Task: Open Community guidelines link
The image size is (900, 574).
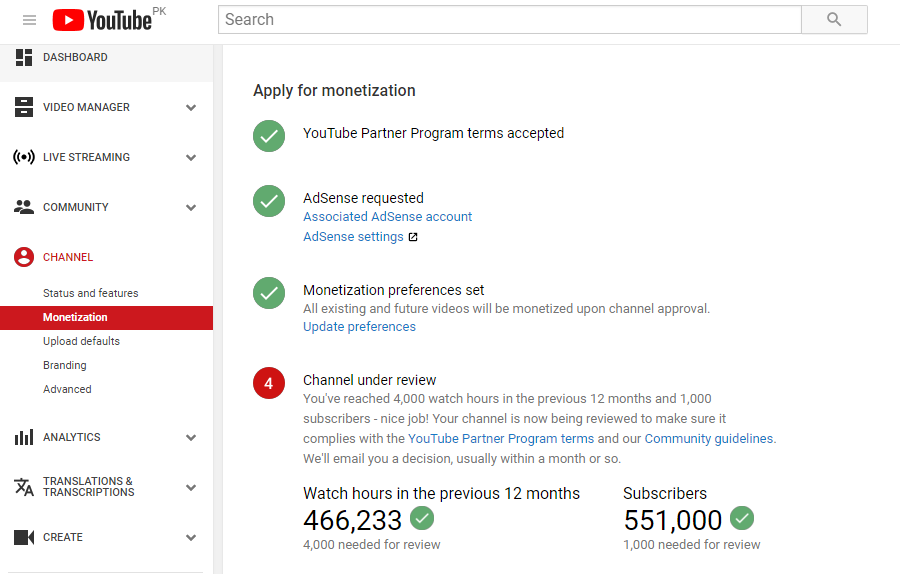Action: click(709, 439)
